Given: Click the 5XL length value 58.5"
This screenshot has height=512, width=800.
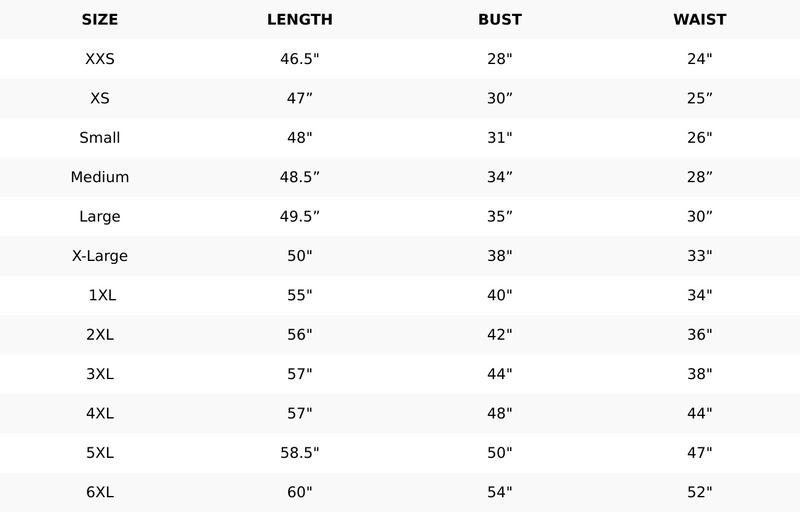Looking at the screenshot, I should click(x=300, y=453).
